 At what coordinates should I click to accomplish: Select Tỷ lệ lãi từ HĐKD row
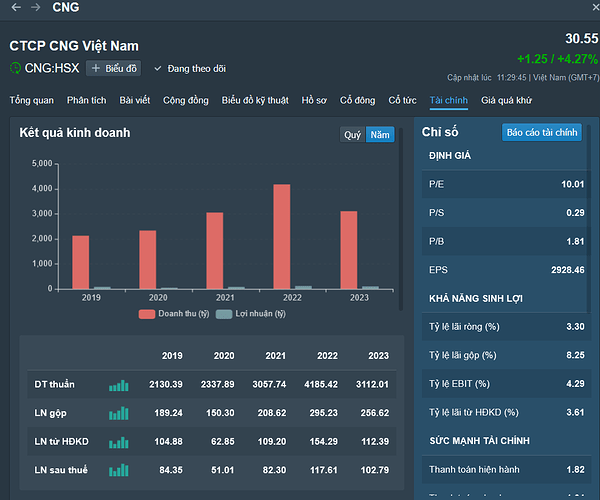(506, 412)
